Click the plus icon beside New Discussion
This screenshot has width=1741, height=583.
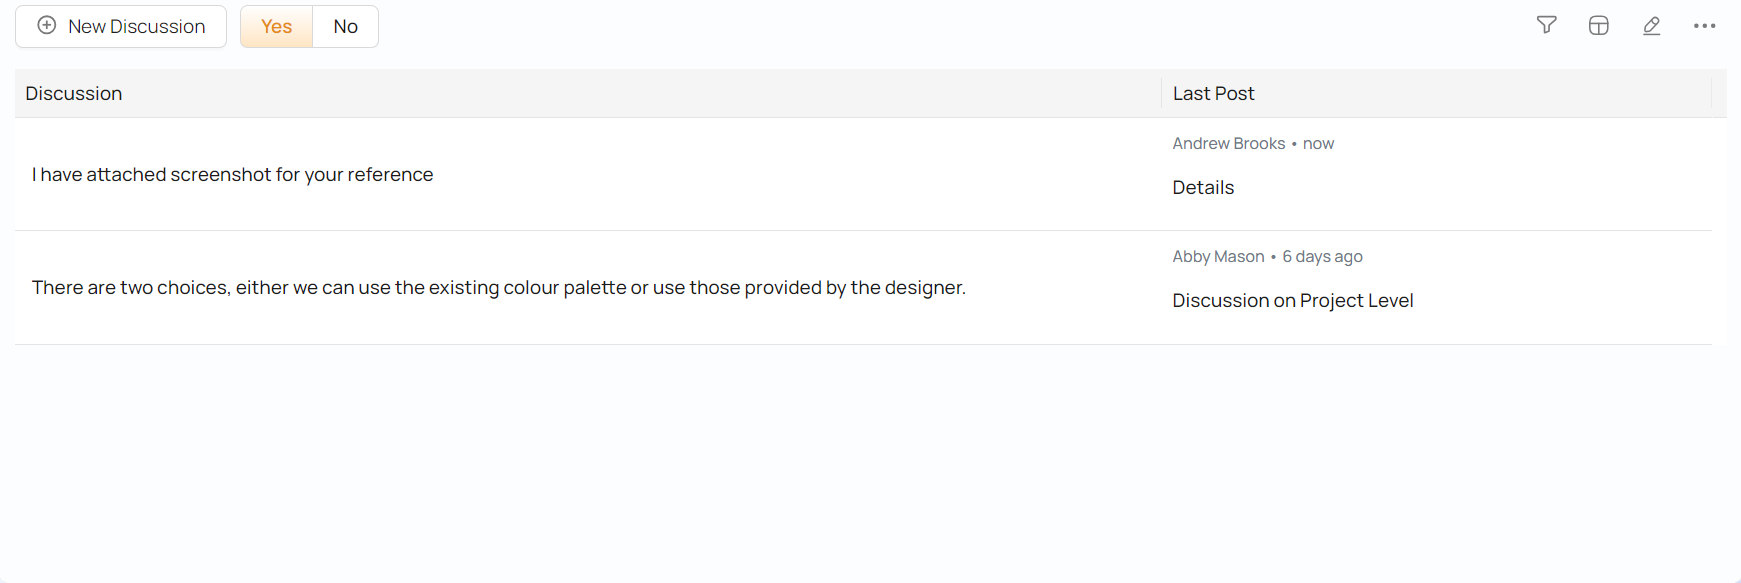pyautogui.click(x=47, y=26)
